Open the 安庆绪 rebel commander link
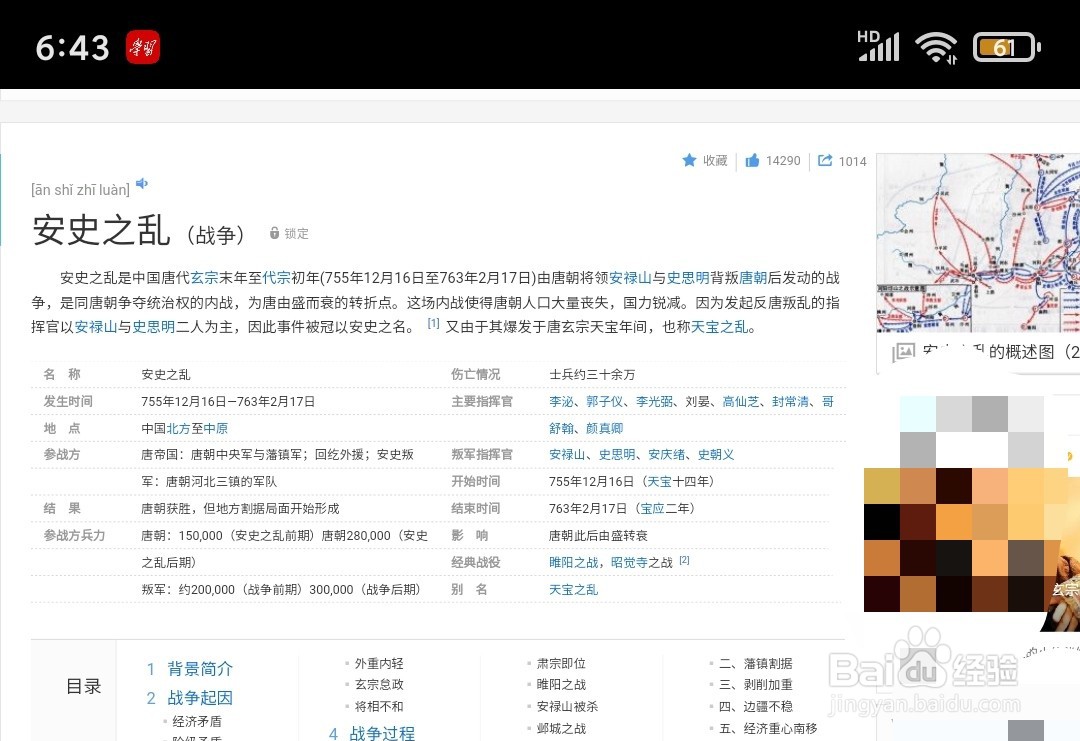This screenshot has width=1080, height=741. click(x=667, y=455)
